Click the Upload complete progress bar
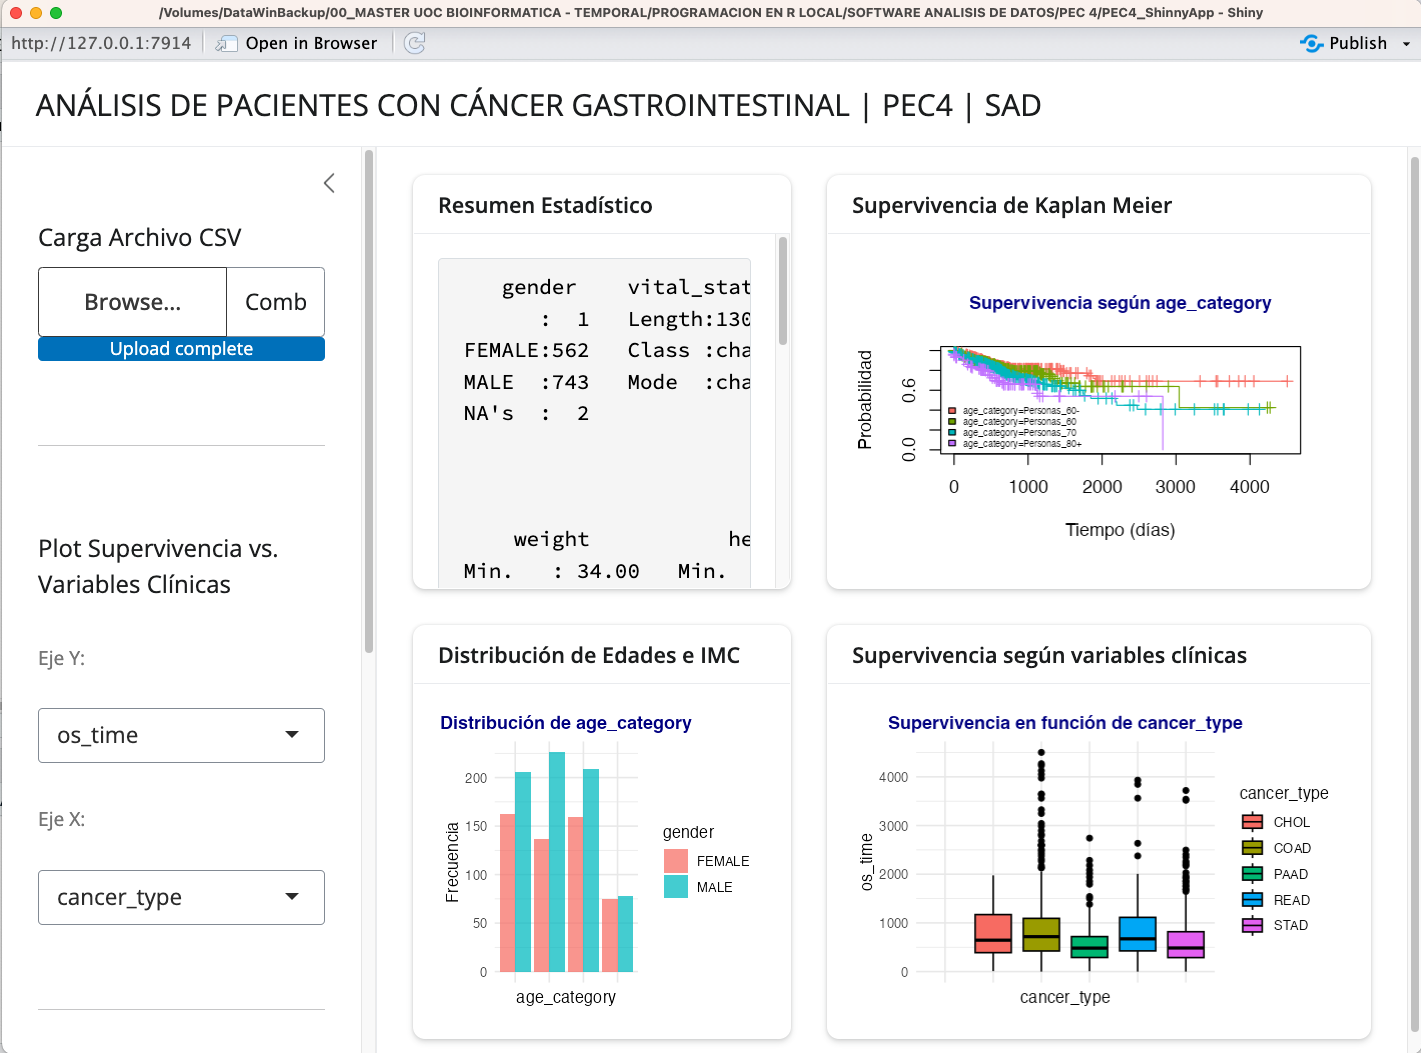Screen dimensions: 1421x1053 tap(181, 348)
